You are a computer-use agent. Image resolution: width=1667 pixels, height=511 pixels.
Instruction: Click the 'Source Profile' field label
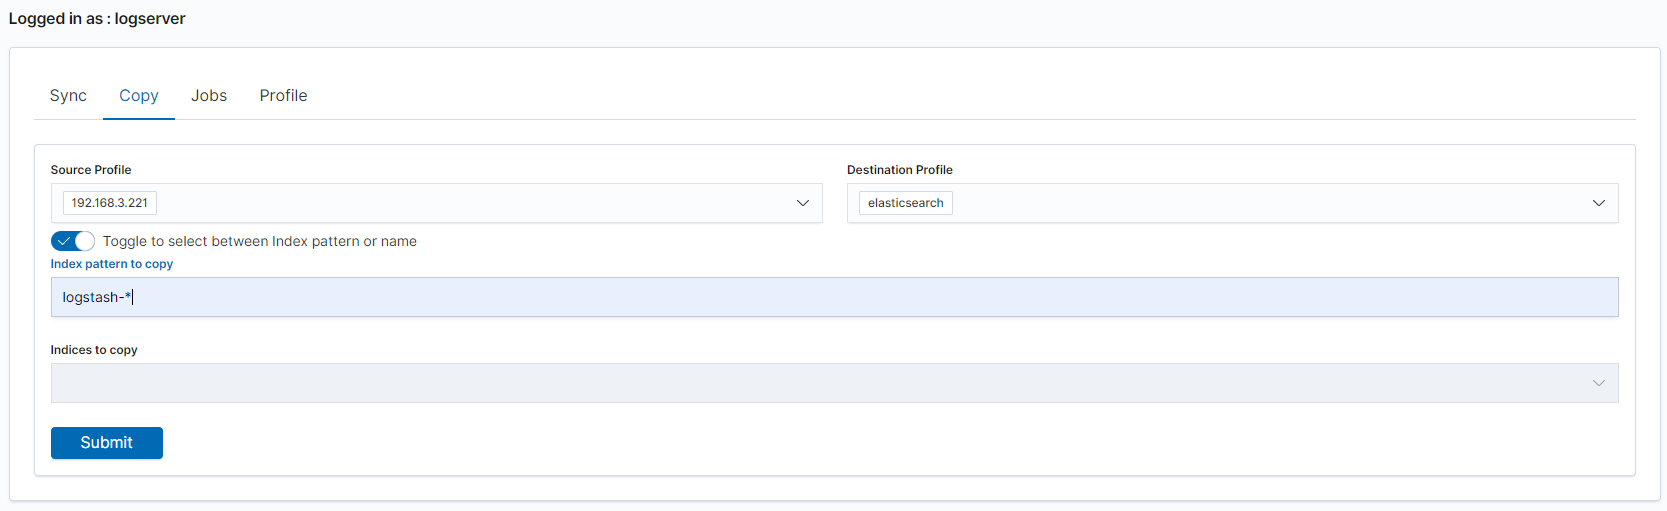[91, 170]
